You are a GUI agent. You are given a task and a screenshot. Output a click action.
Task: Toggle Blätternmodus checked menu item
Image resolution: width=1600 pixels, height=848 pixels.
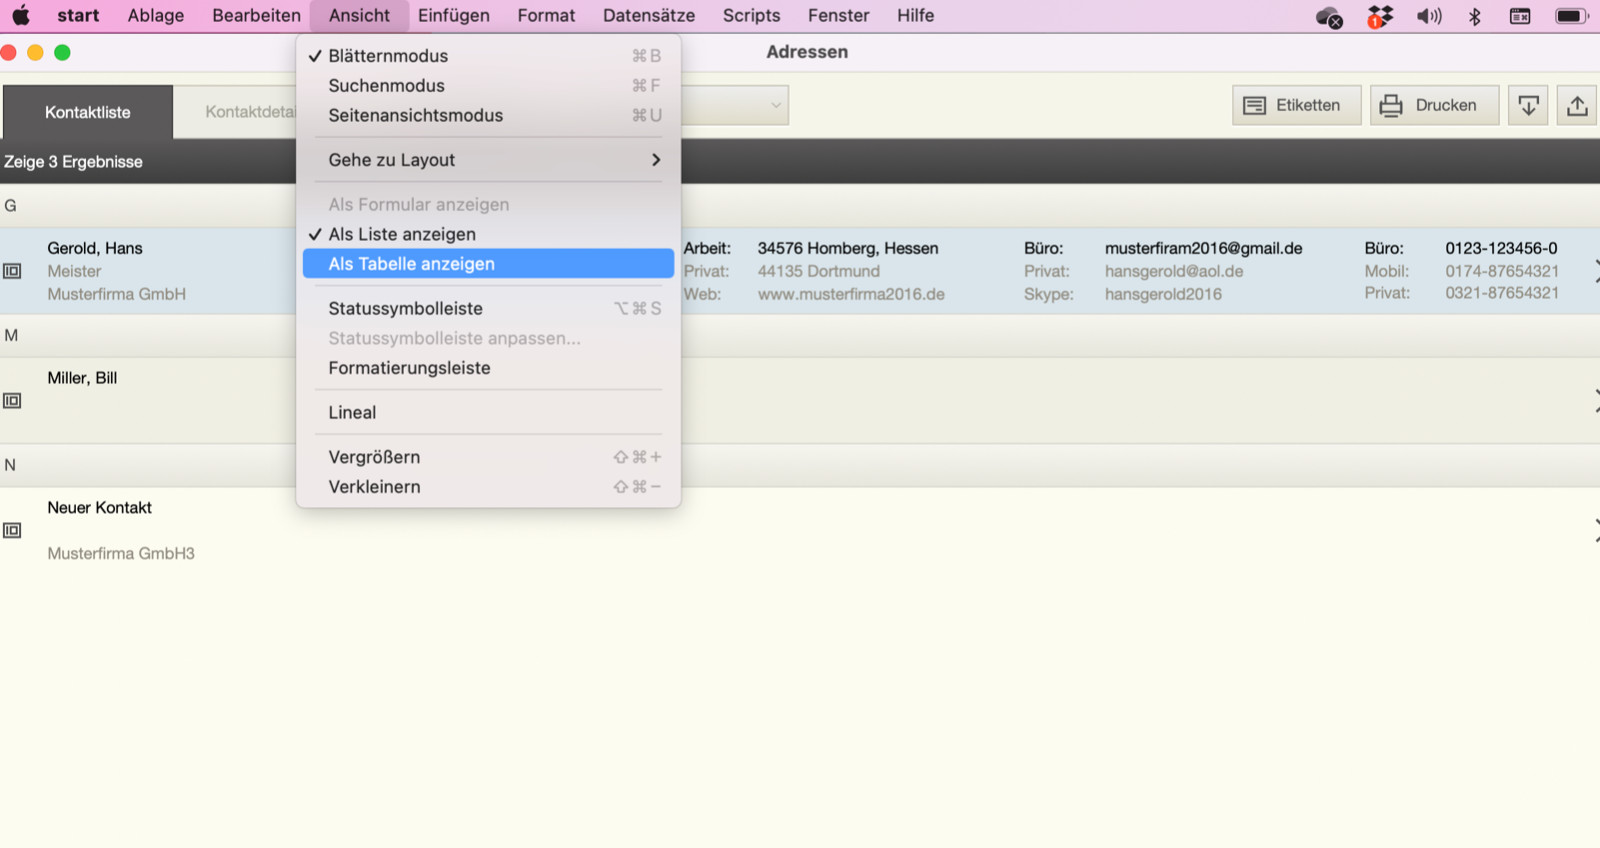[489, 56]
